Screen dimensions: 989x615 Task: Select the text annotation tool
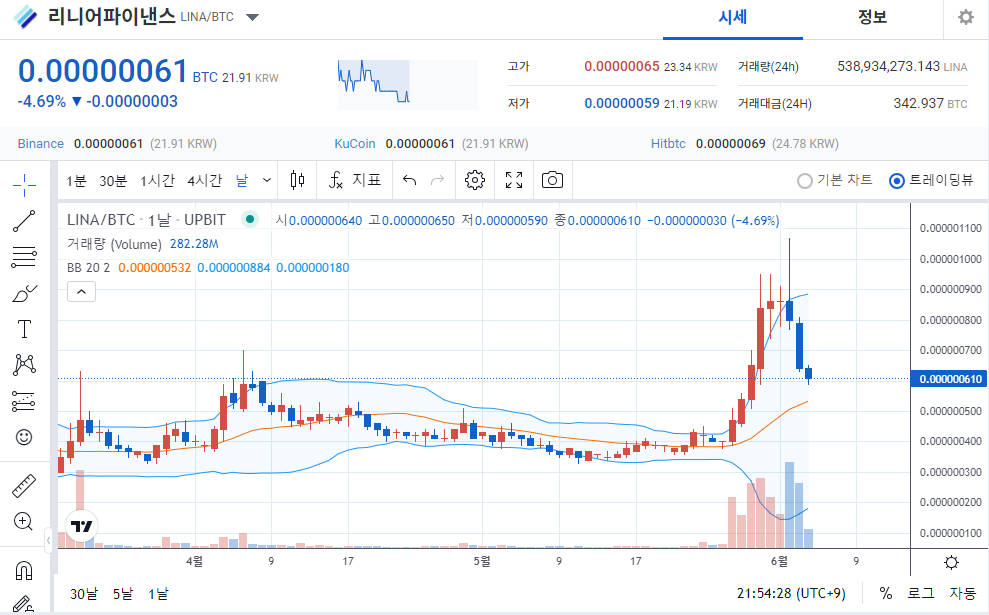pyautogui.click(x=24, y=329)
